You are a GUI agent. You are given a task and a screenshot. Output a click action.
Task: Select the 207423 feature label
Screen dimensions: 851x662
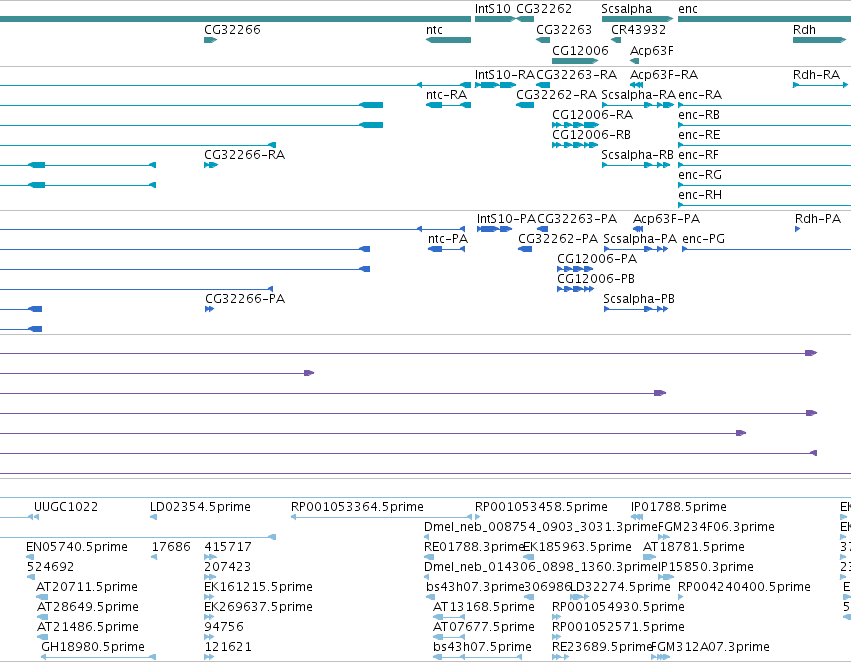coord(227,568)
